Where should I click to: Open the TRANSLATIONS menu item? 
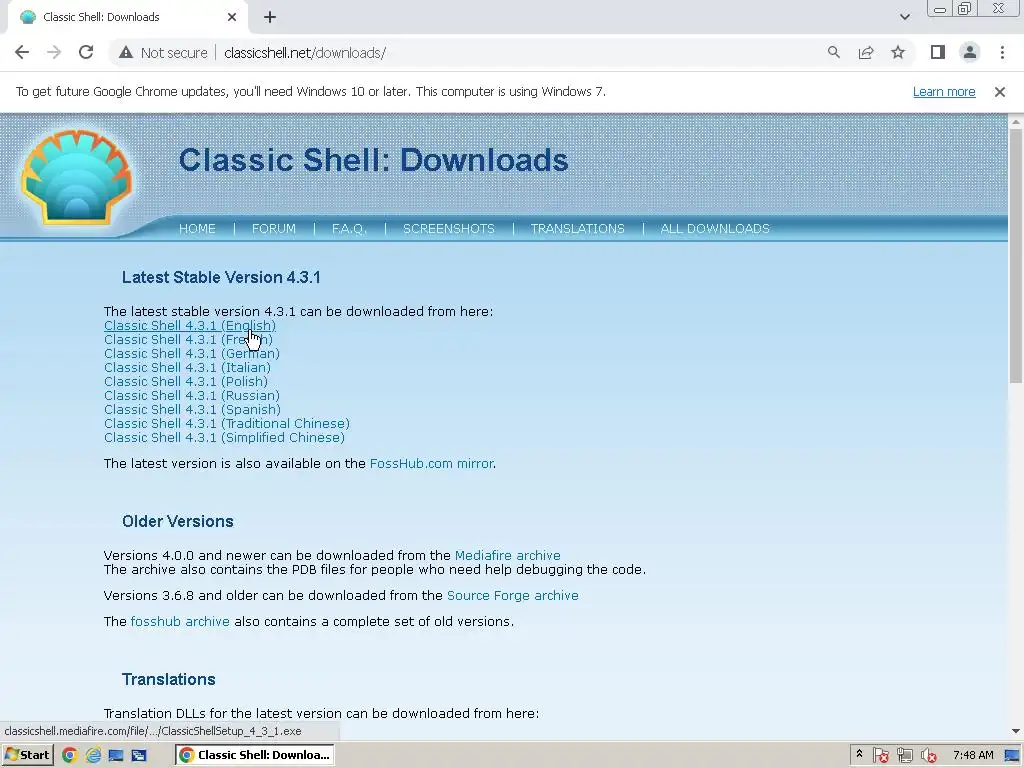coord(577,229)
